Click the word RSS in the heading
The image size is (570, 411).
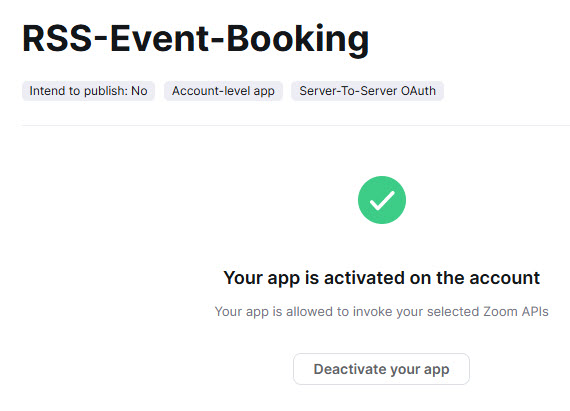(x=57, y=38)
